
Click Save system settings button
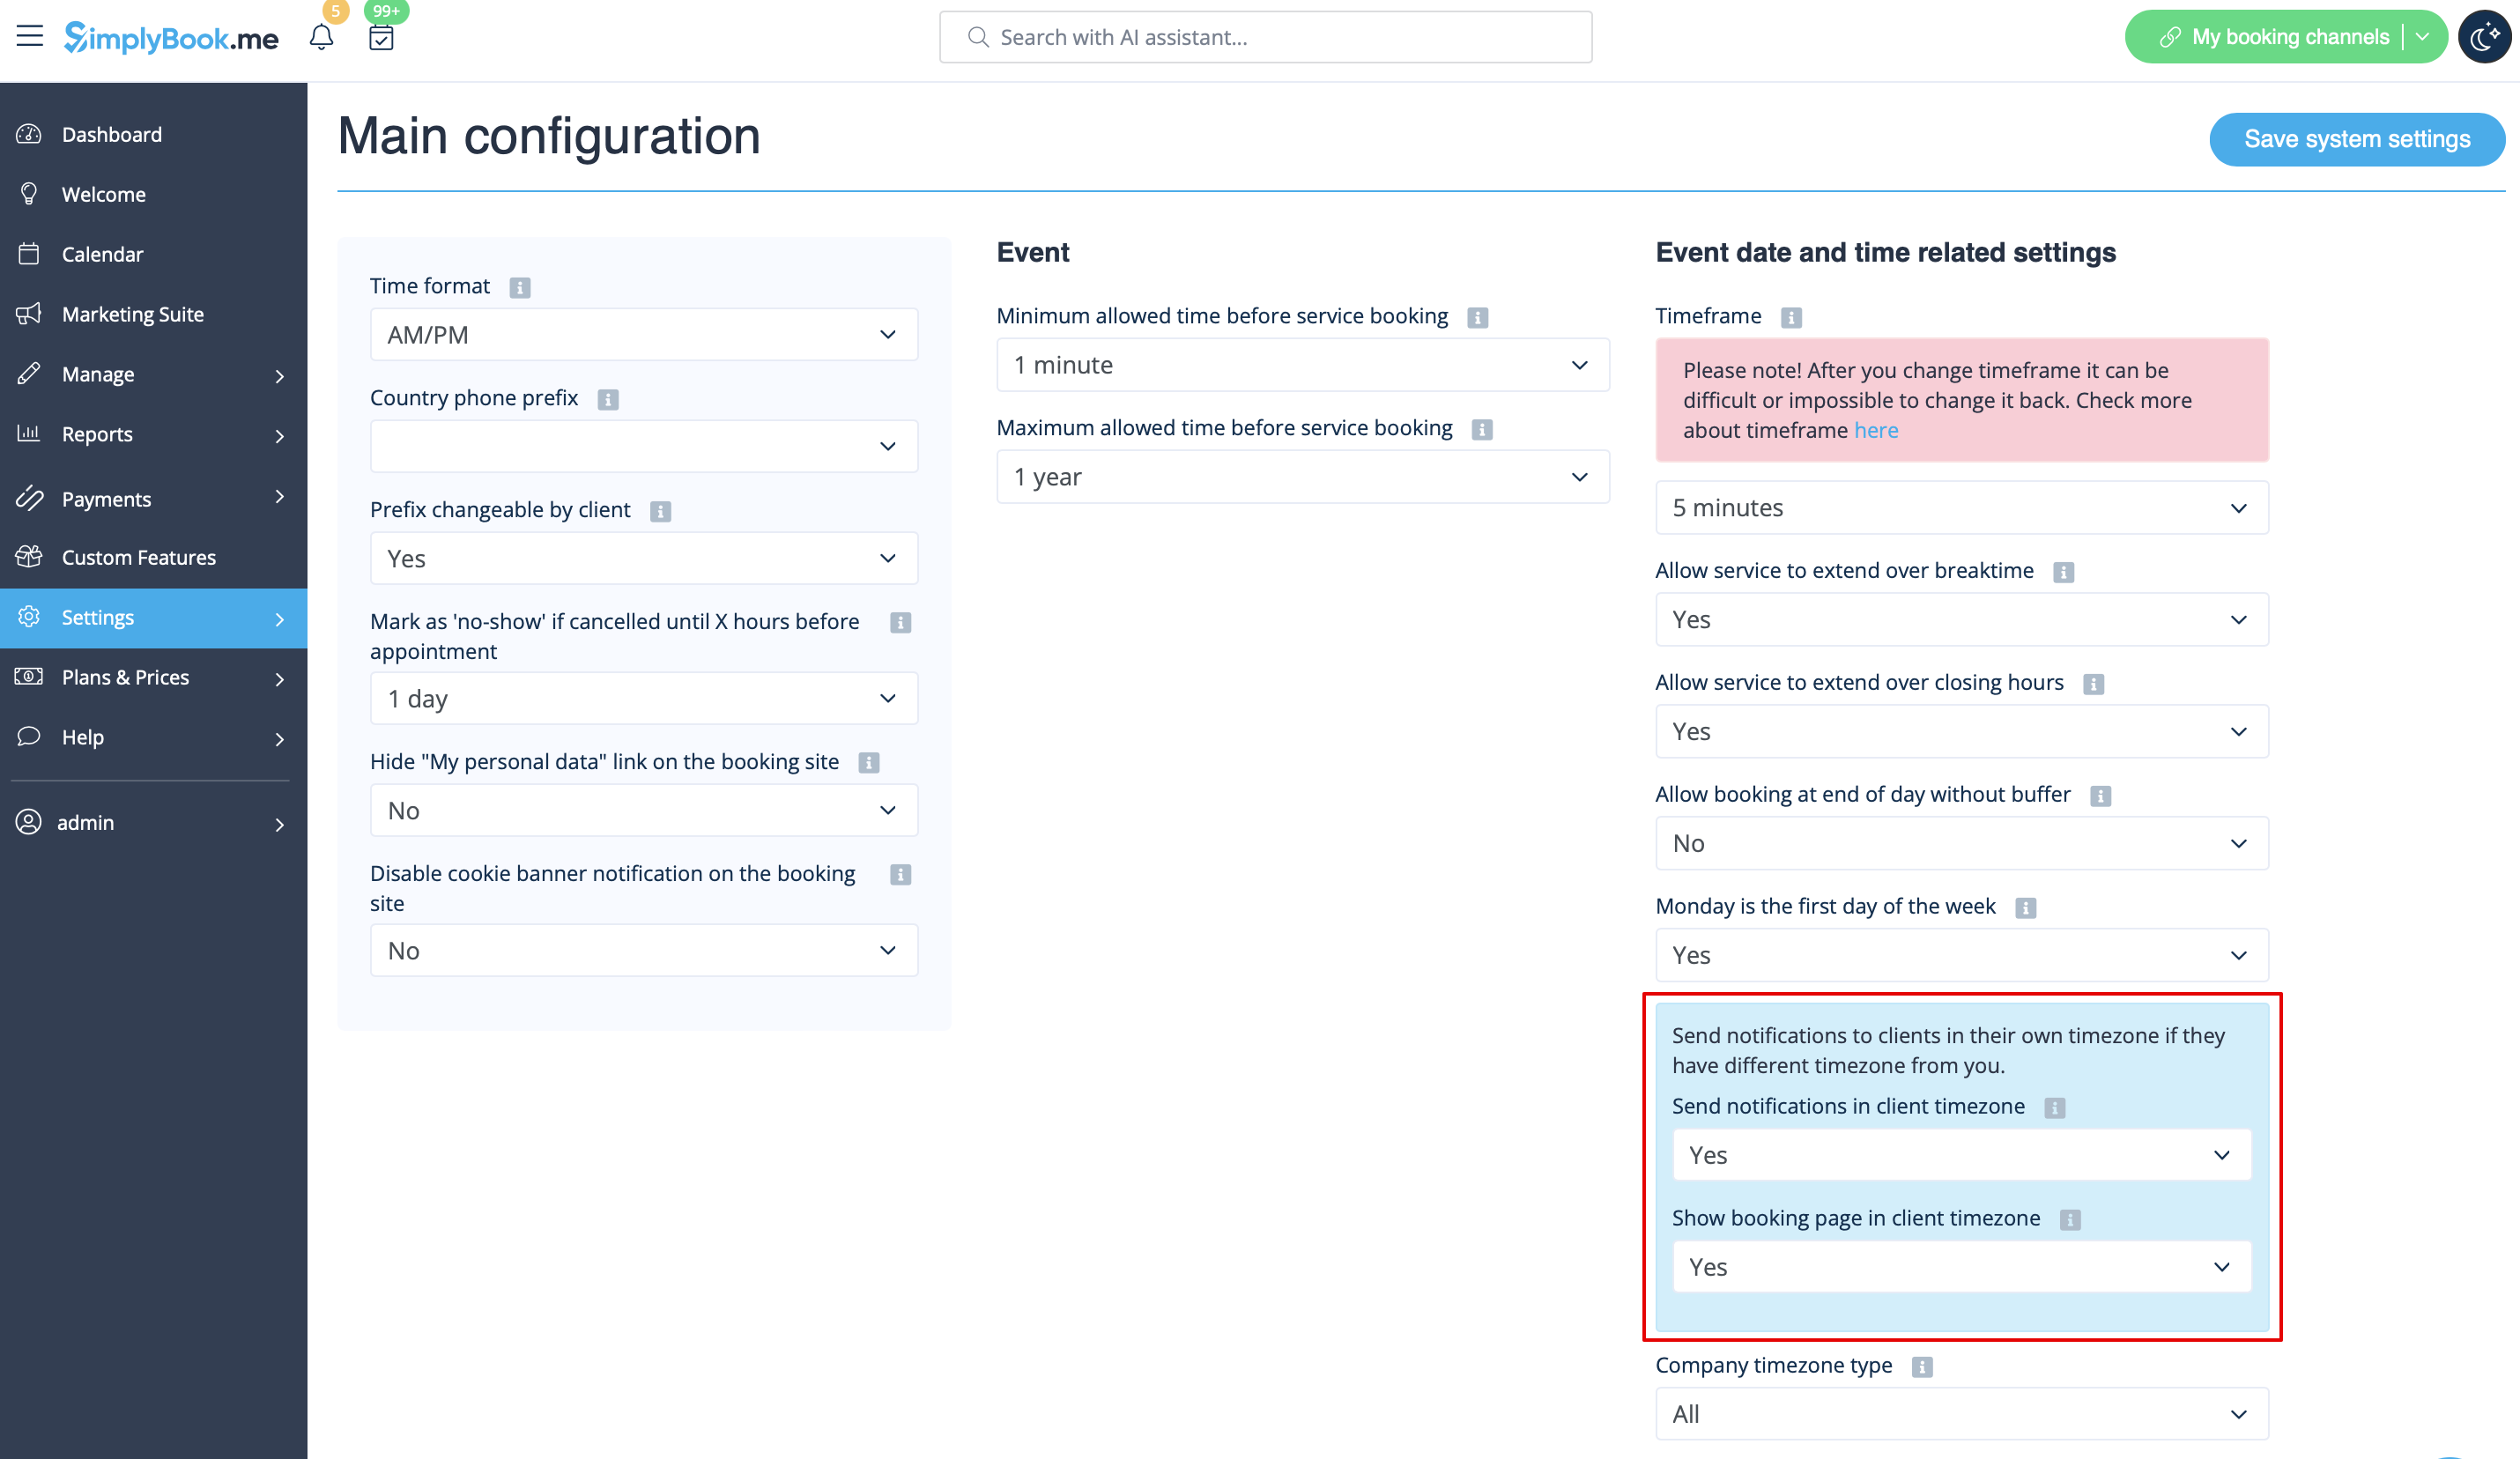click(x=2357, y=139)
